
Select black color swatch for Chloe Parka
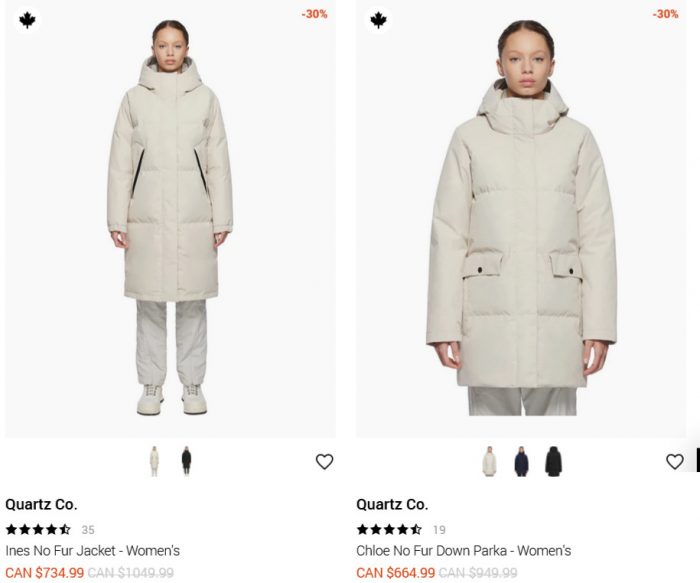pyautogui.click(x=553, y=461)
